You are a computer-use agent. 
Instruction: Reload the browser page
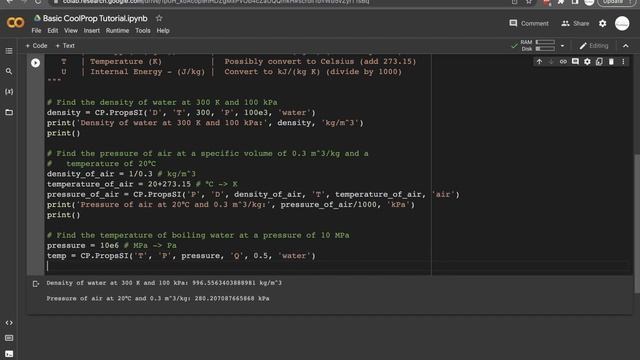38,2
